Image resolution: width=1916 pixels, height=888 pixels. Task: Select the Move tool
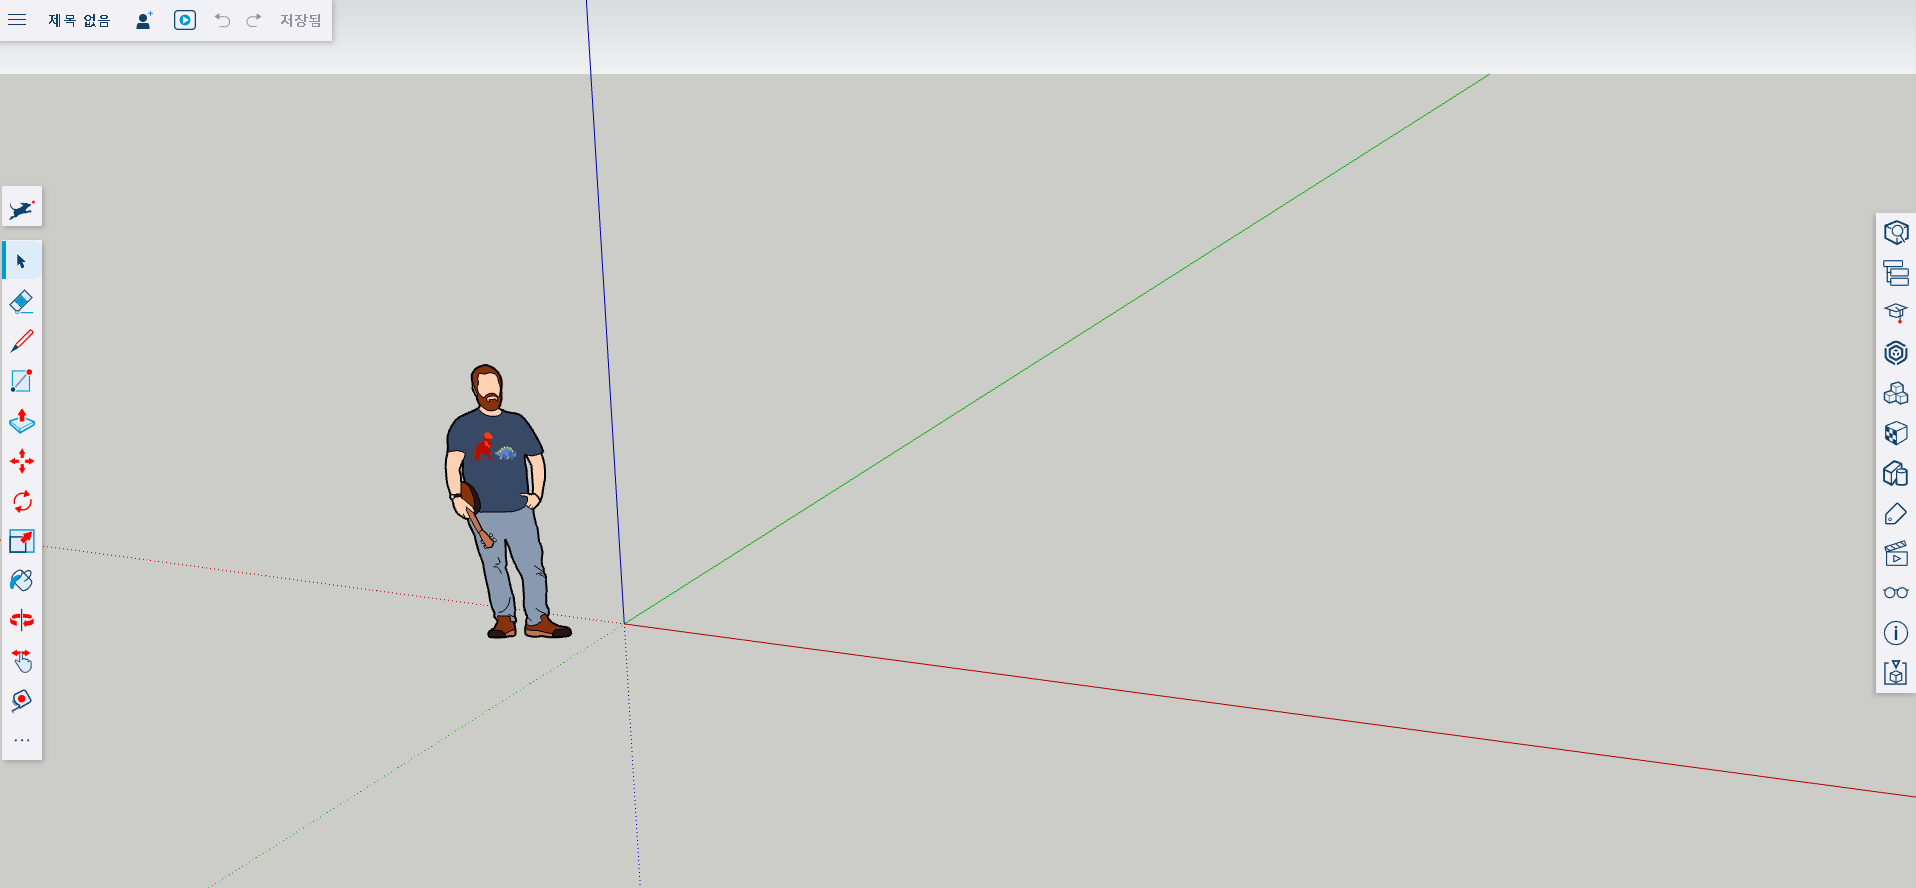click(22, 461)
